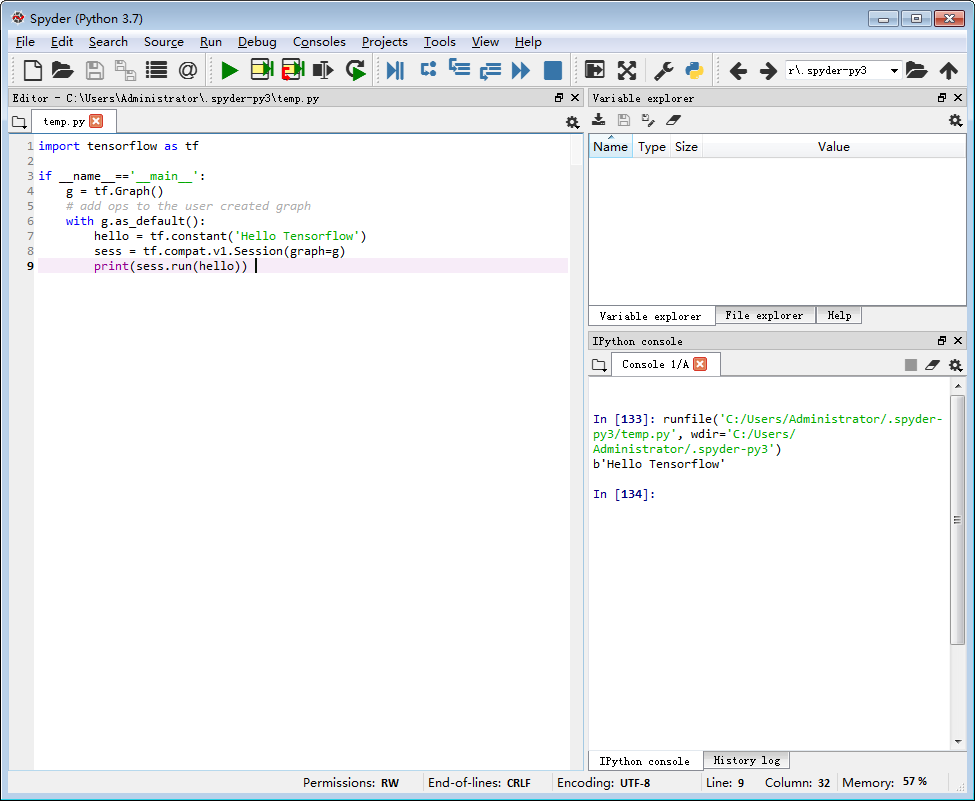This screenshot has height=801, width=975.
Task: Open IPython console options gear
Action: point(956,365)
